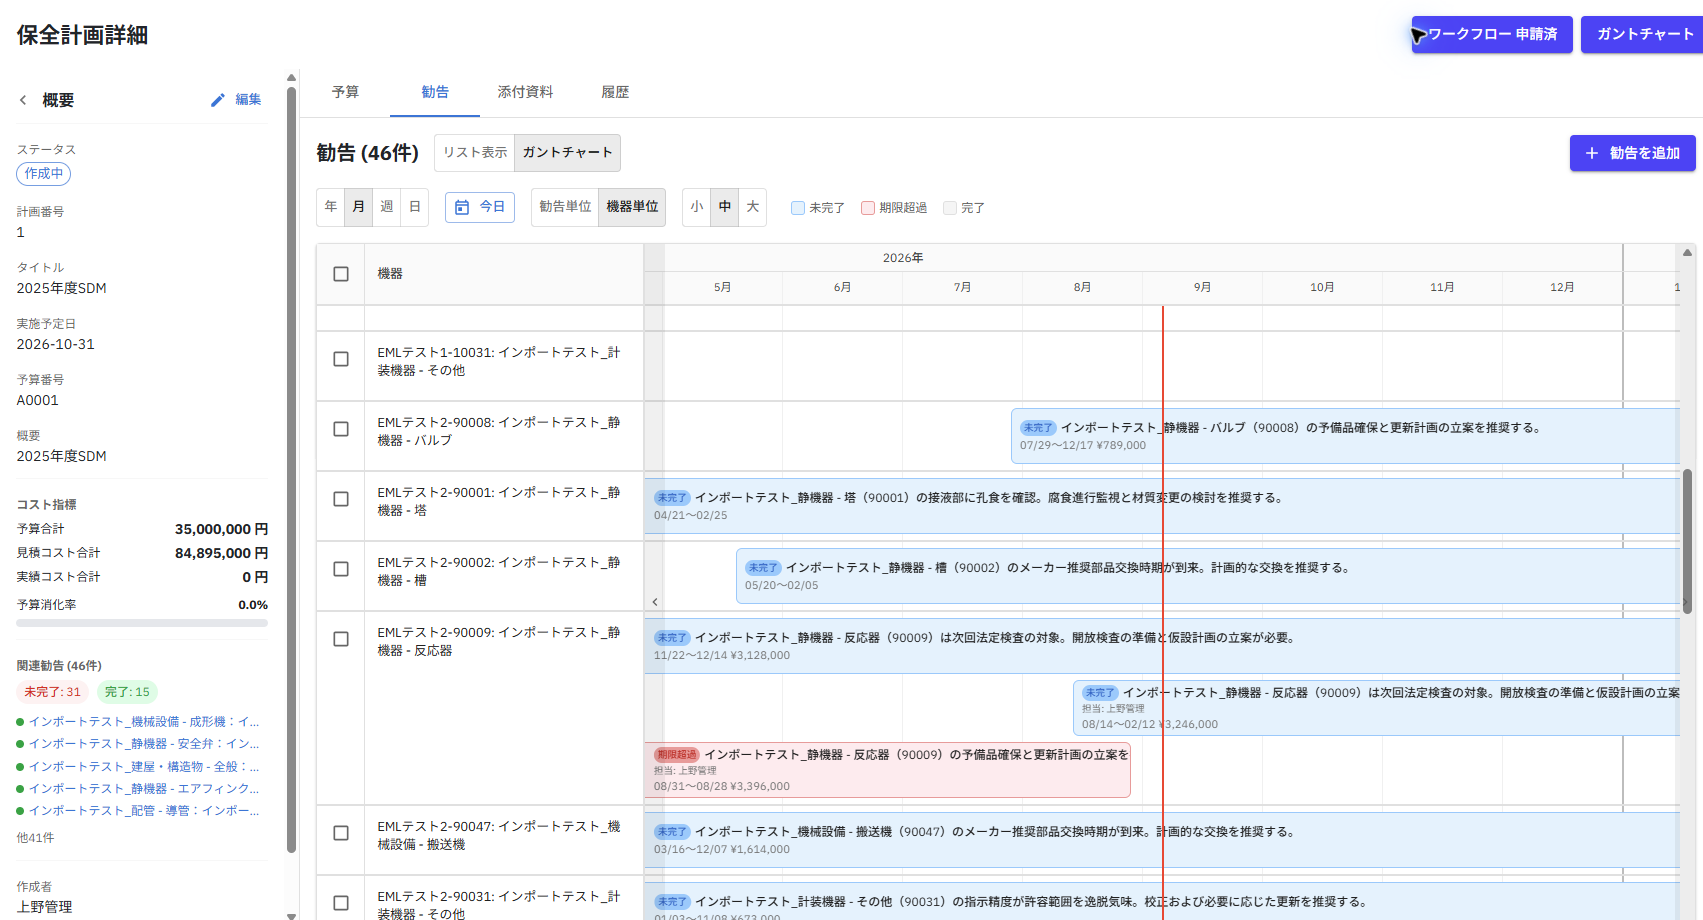Image resolution: width=1703 pixels, height=920 pixels.
Task: Open 反応器 bar dated 11/22〜12/14
Action: [x=1162, y=646]
